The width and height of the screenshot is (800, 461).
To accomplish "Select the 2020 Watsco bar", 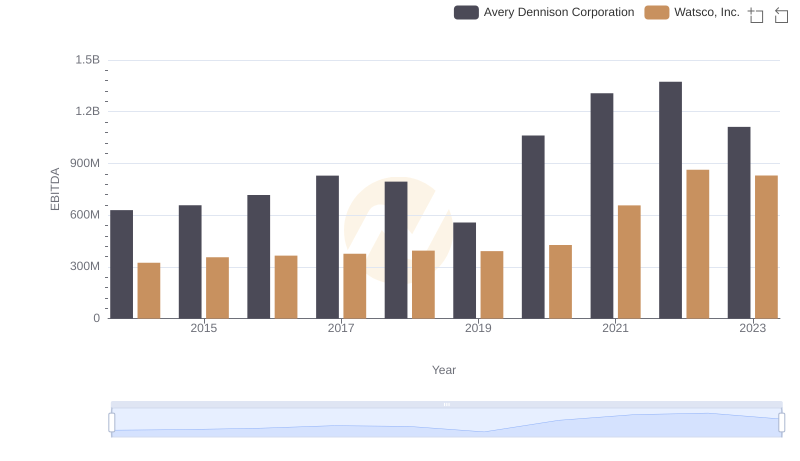I will pyautogui.click(x=561, y=281).
